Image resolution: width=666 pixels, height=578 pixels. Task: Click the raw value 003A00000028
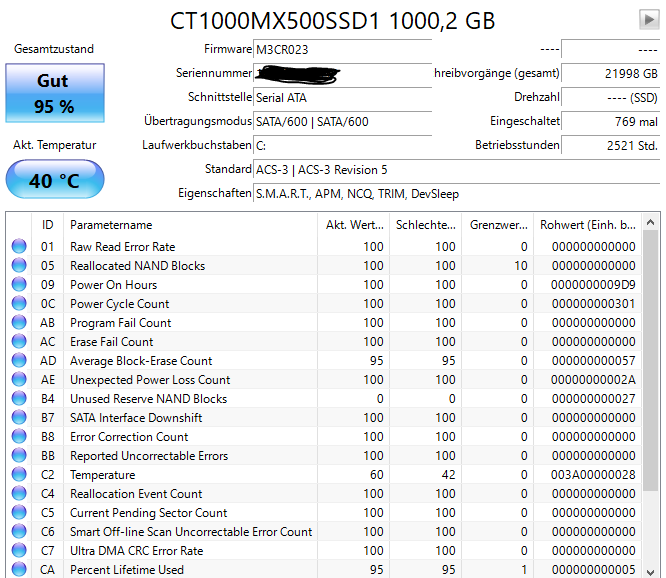coord(593,475)
